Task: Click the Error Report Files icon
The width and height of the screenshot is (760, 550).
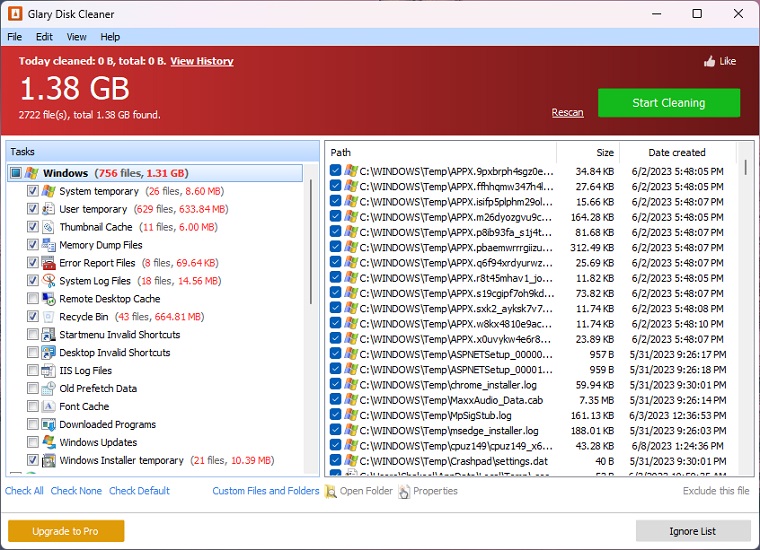Action: (x=48, y=263)
